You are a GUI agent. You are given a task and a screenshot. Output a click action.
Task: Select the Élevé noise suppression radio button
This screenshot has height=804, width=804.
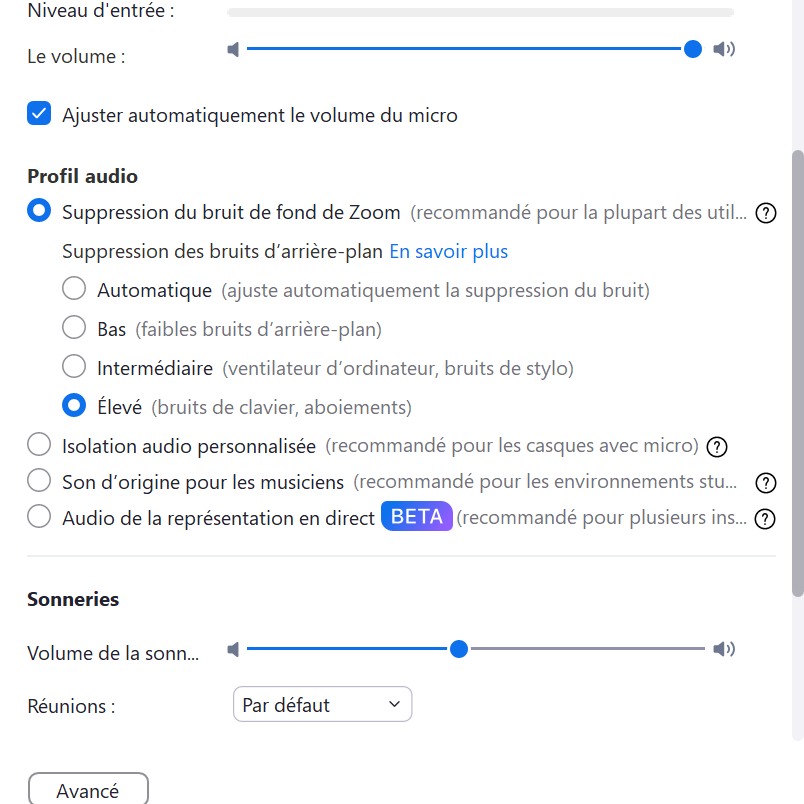pos(74,406)
